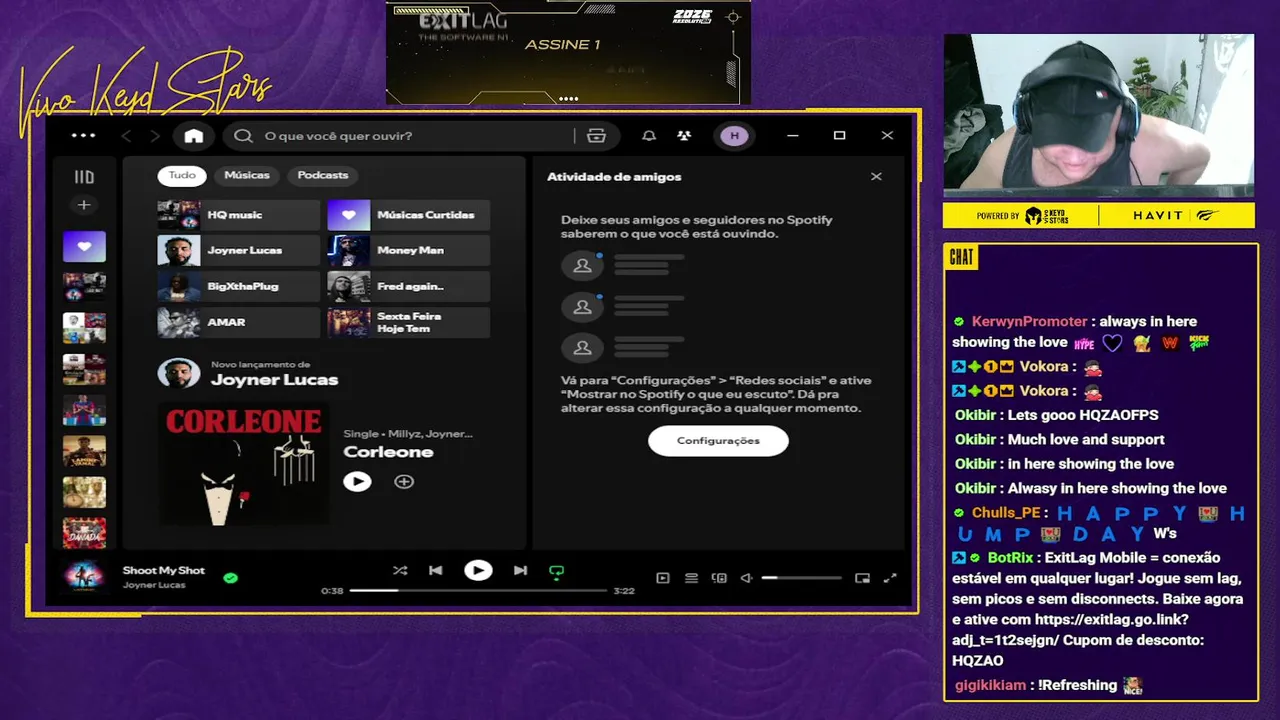Viewport: 1280px width, 720px height.
Task: Open Liked Songs heart tile in sidebar
Action: coord(84,246)
